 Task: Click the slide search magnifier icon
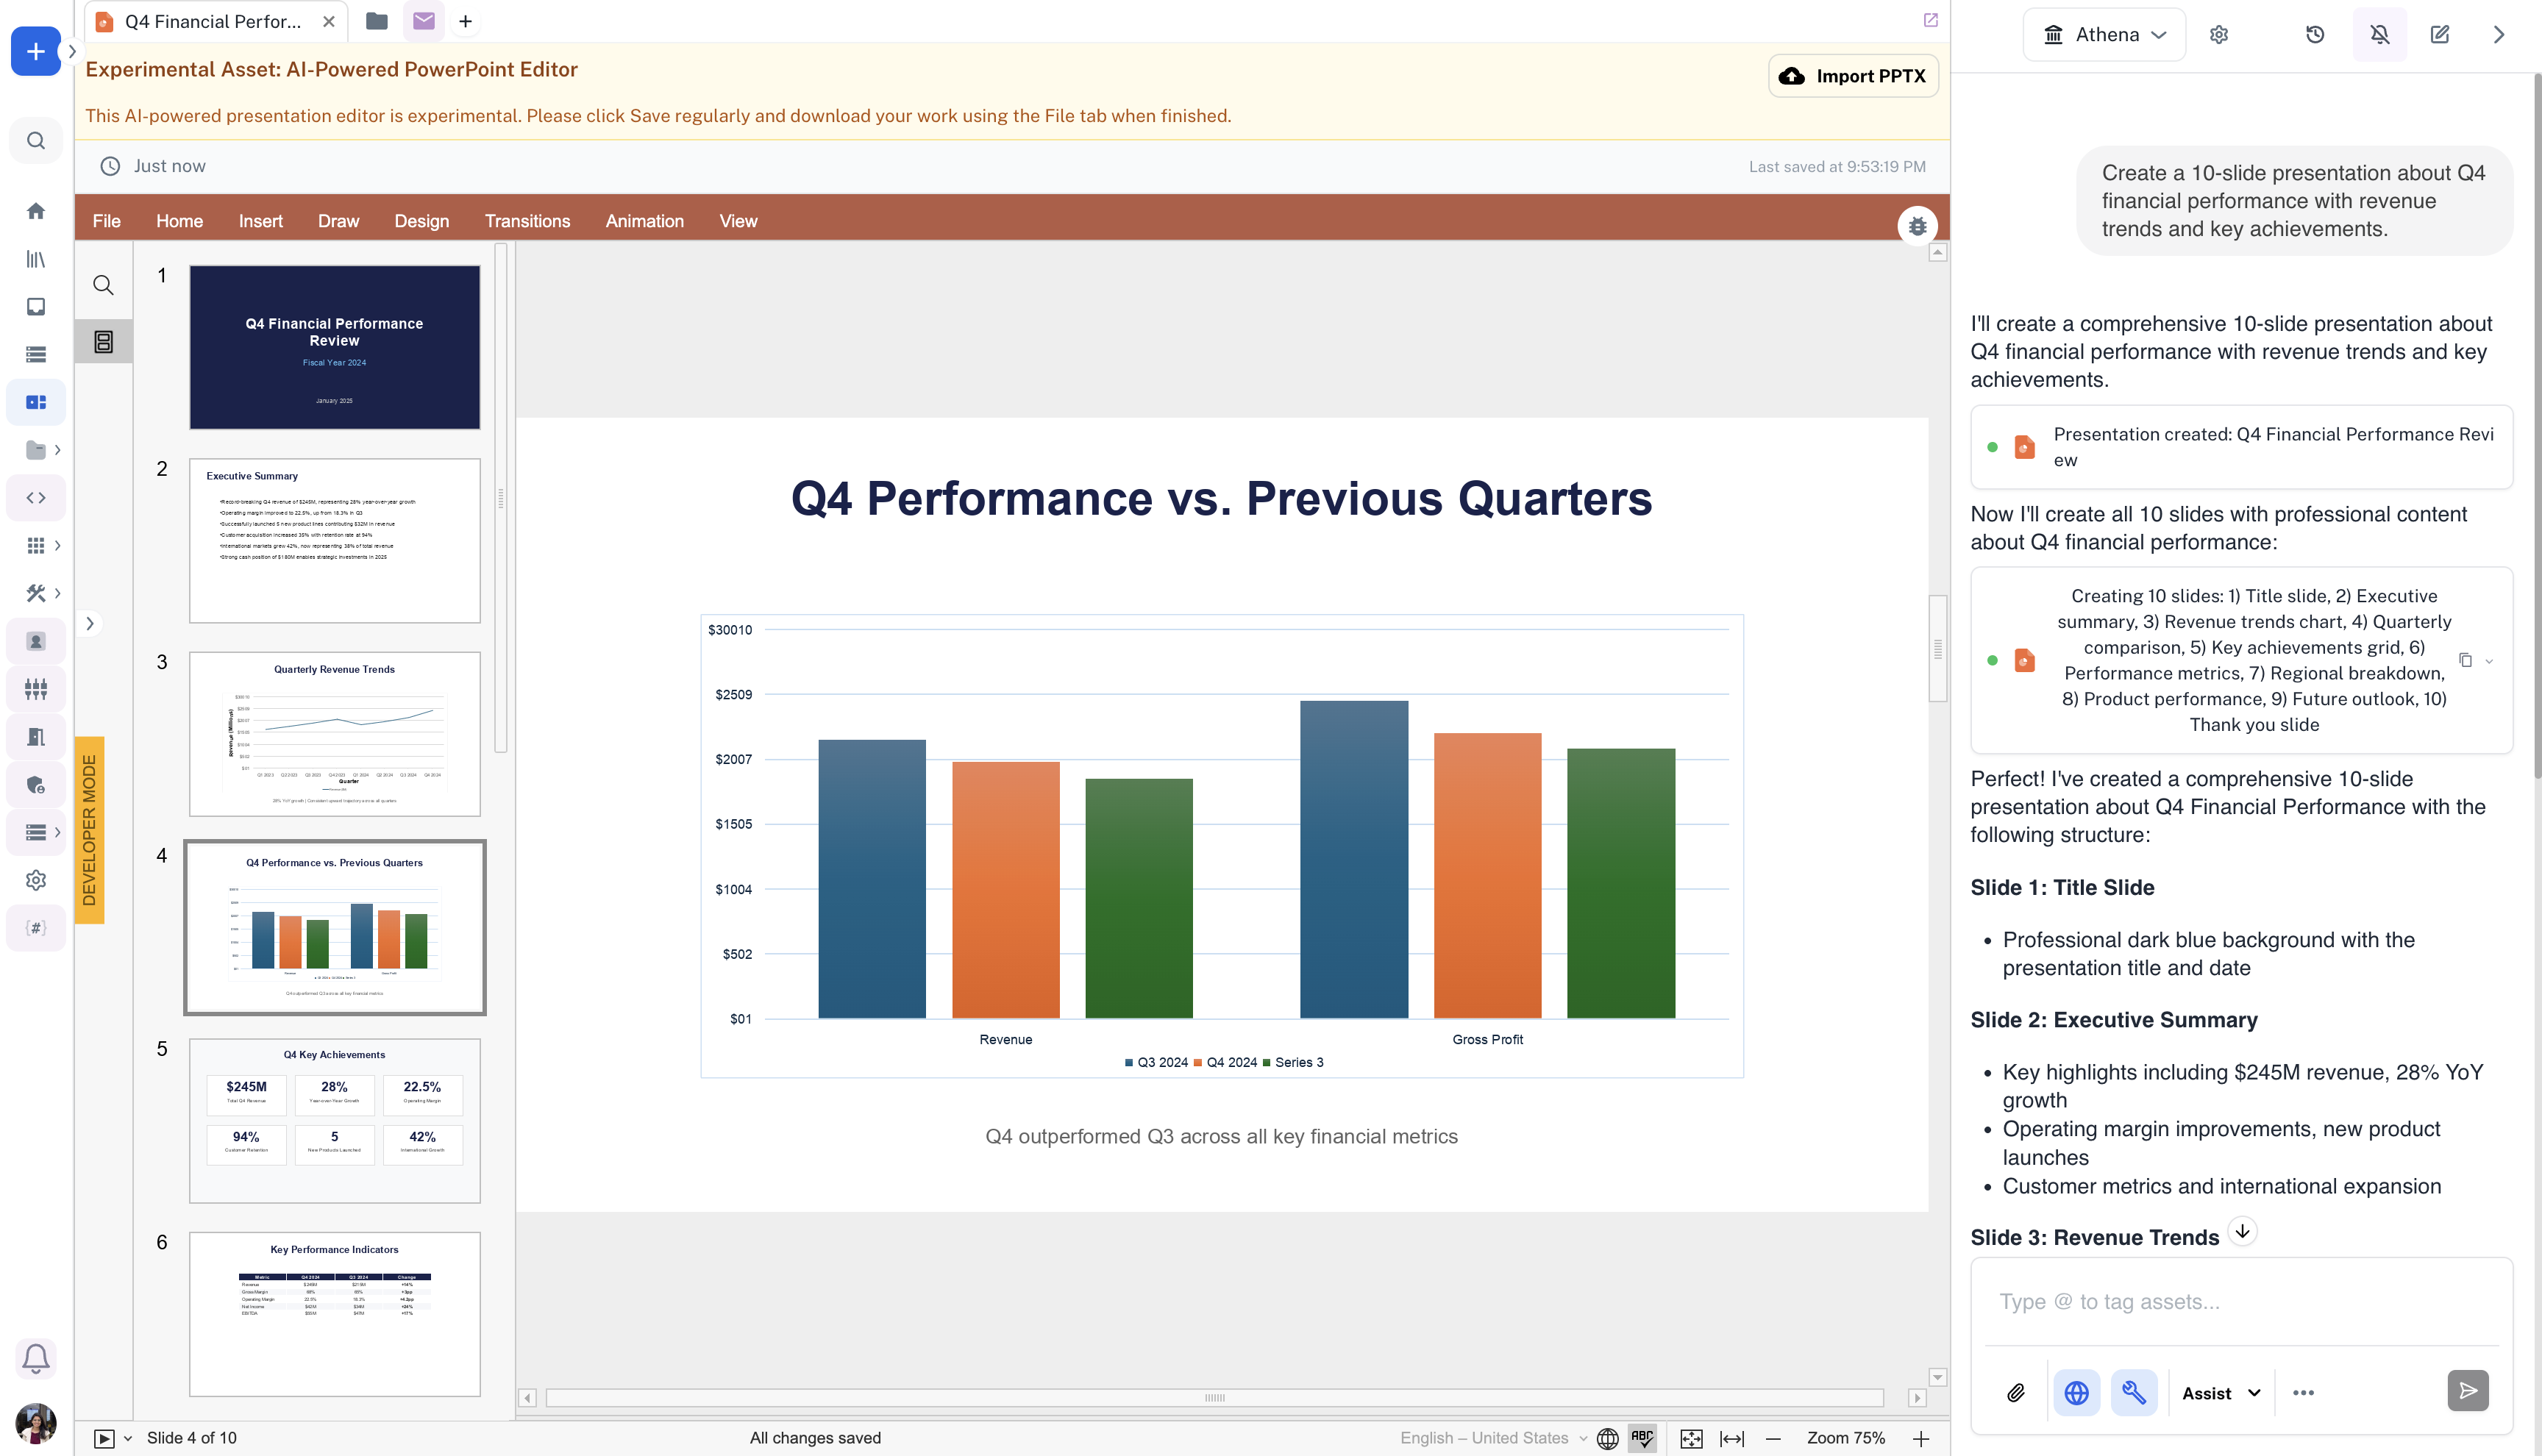[103, 285]
